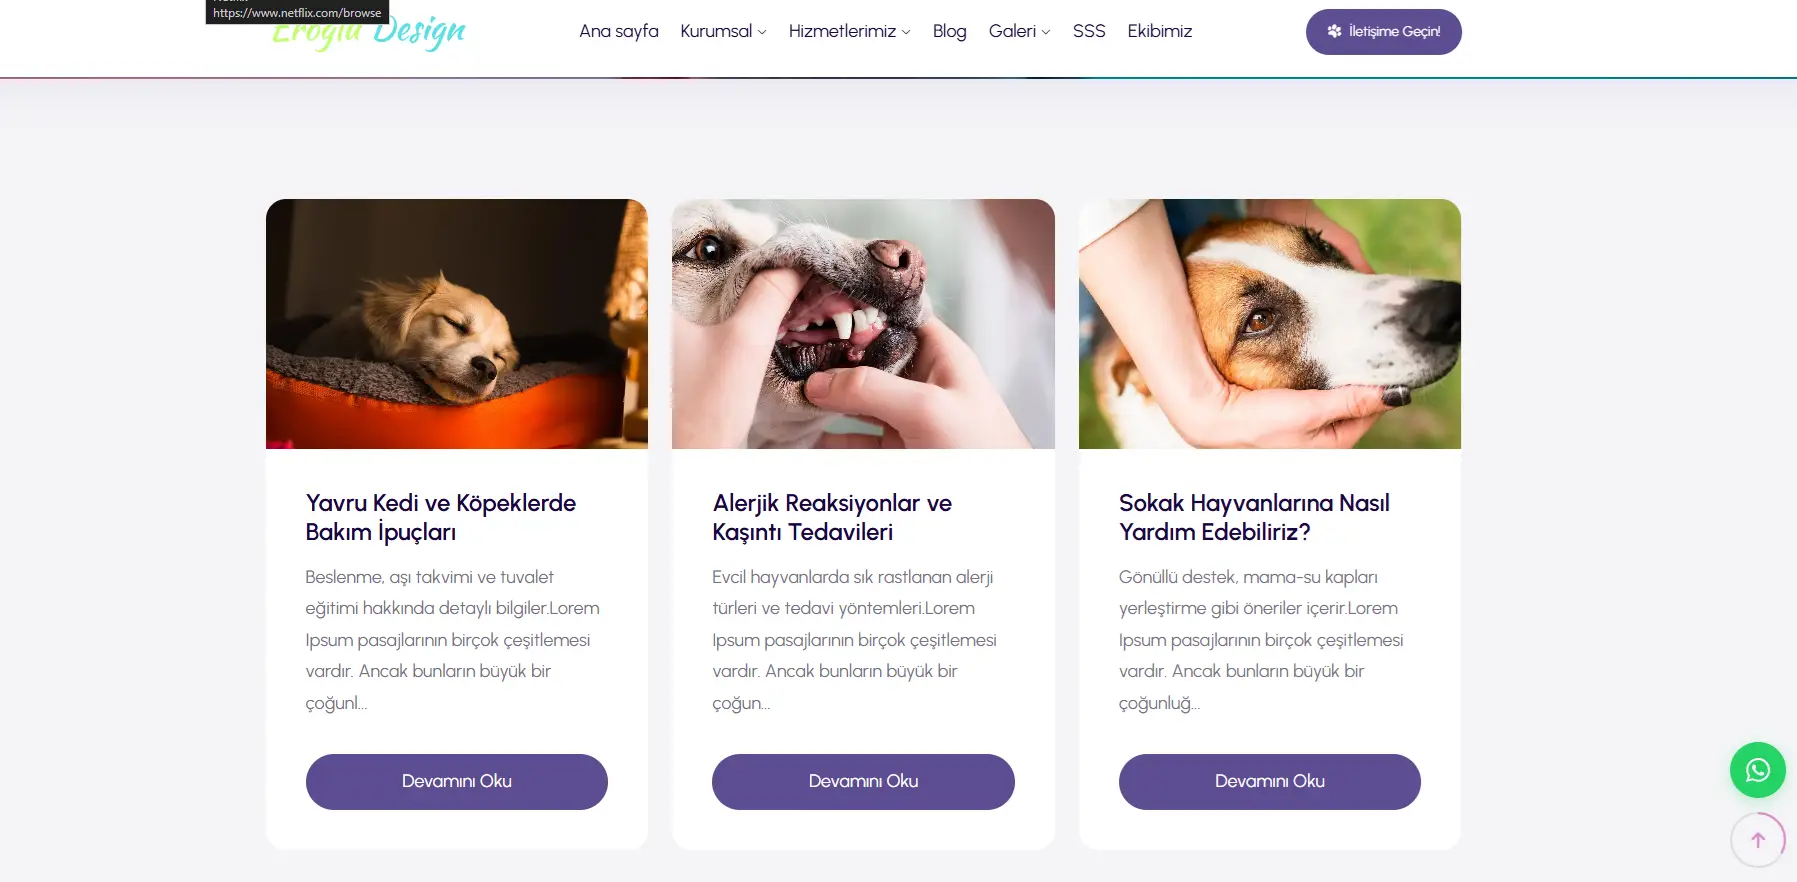This screenshot has width=1797, height=882.
Task: Open the dog teeth examination image
Action: point(863,324)
